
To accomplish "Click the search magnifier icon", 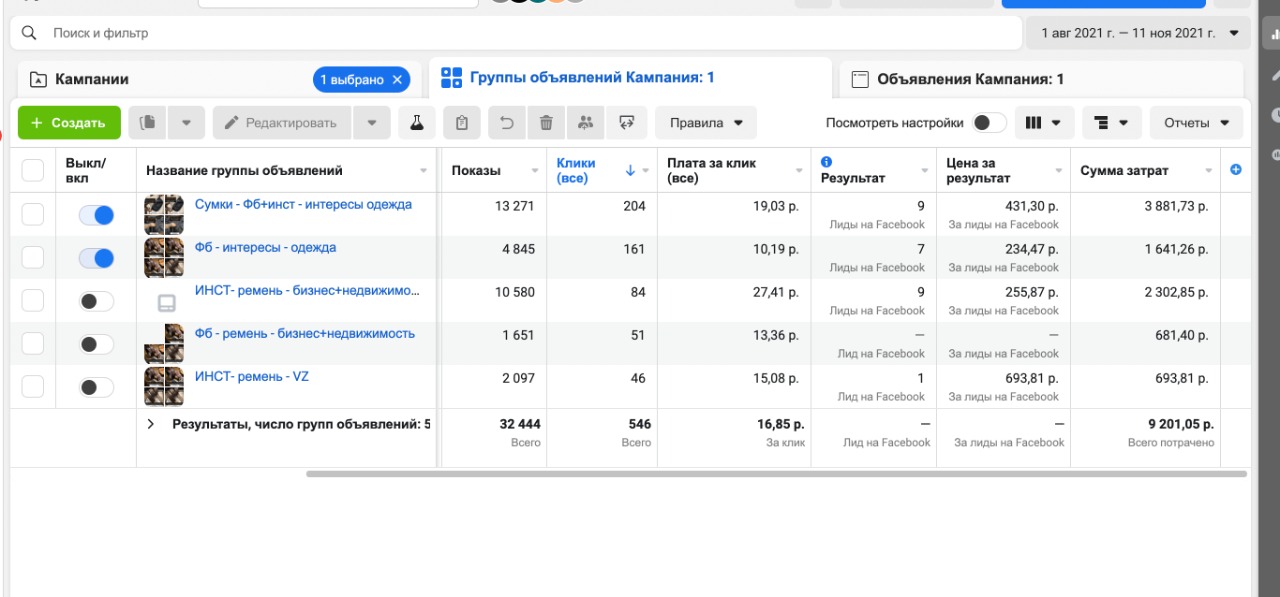I will coord(29,33).
